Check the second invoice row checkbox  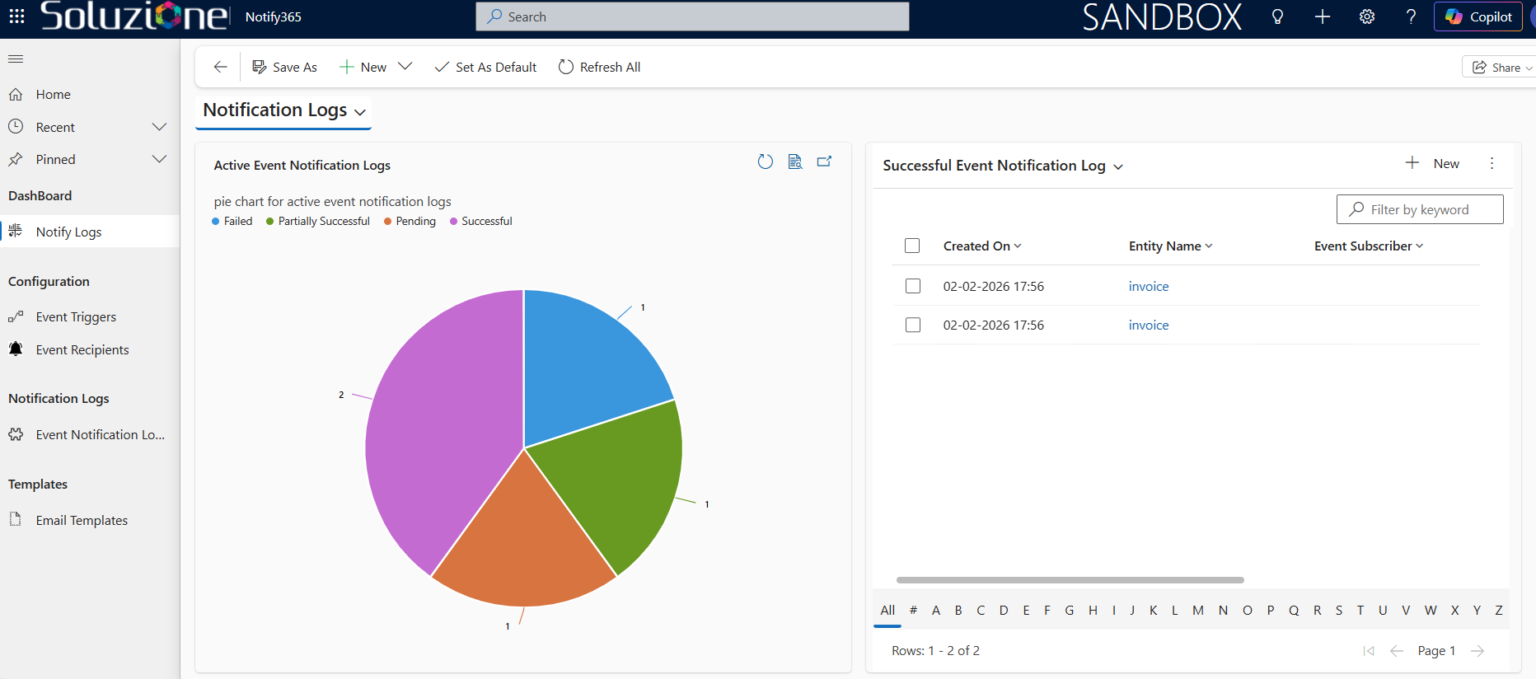pyautogui.click(x=912, y=325)
